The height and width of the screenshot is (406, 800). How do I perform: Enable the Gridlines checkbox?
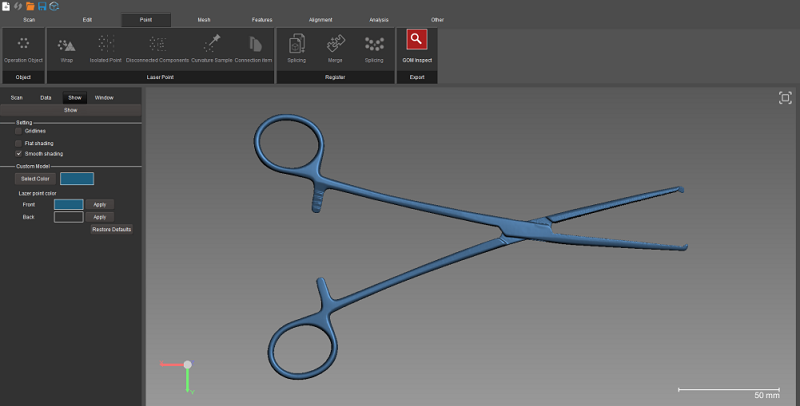coord(19,131)
